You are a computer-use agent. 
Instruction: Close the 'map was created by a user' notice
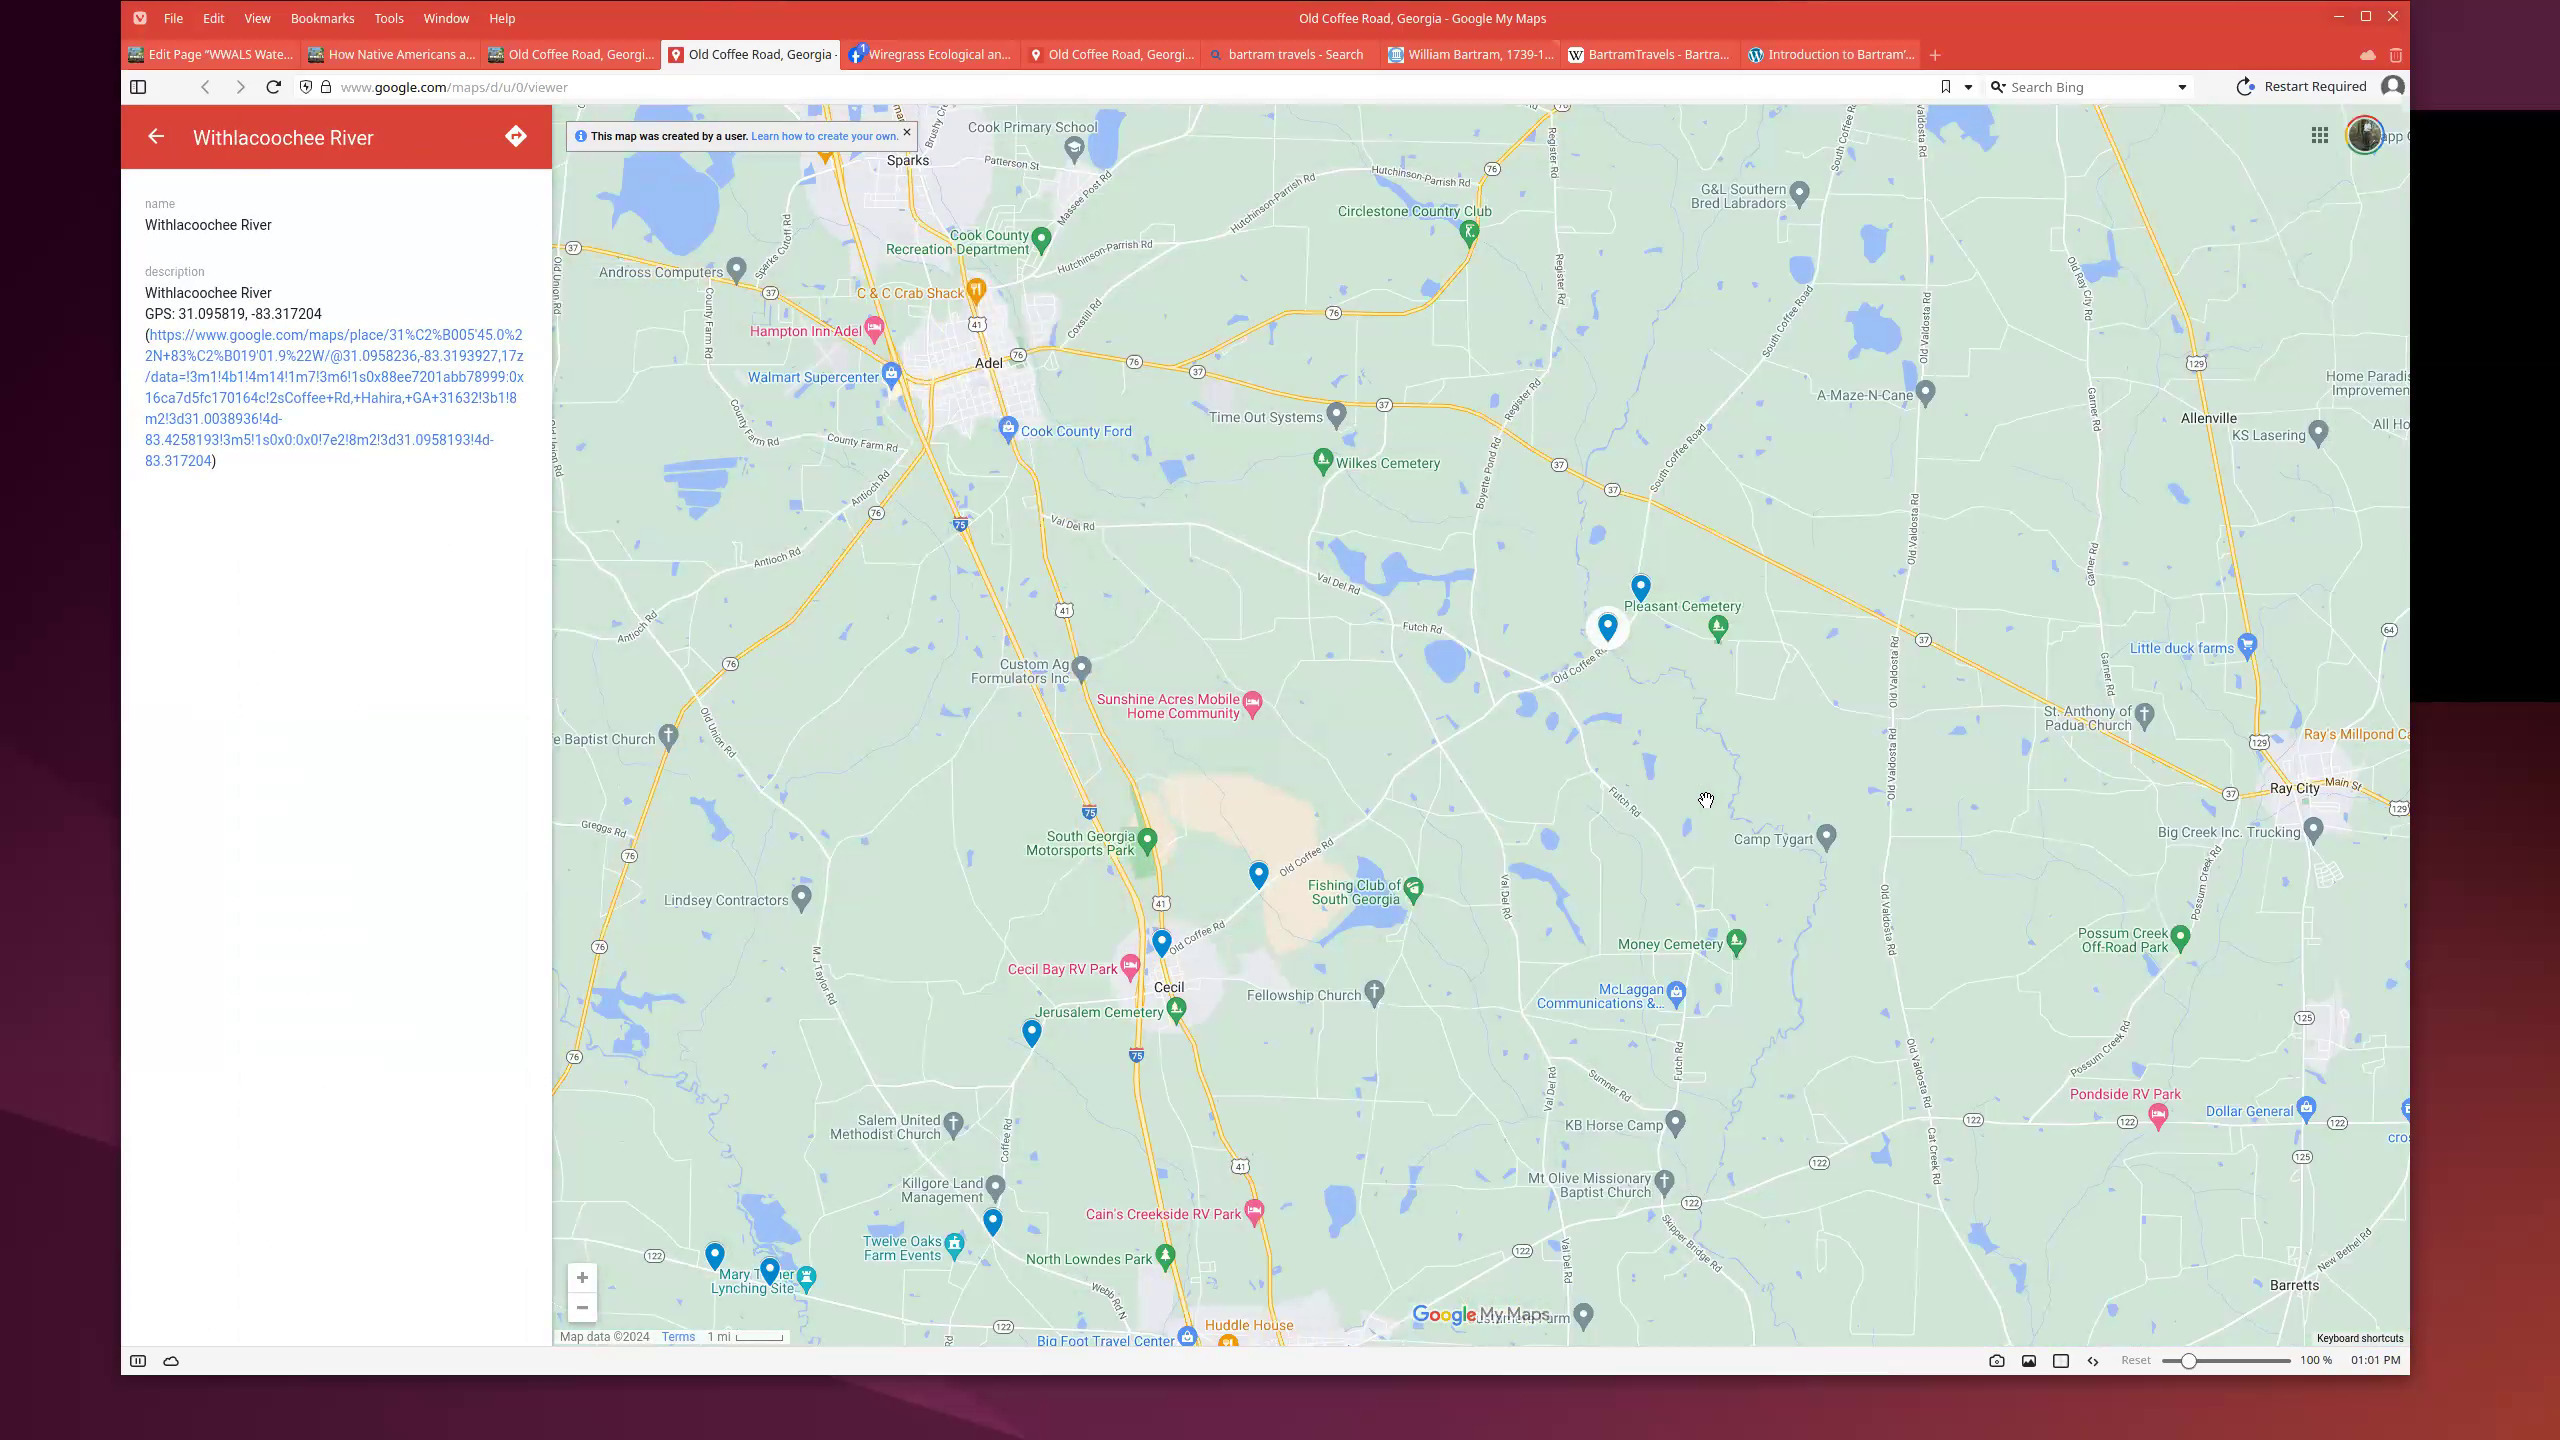tap(907, 132)
